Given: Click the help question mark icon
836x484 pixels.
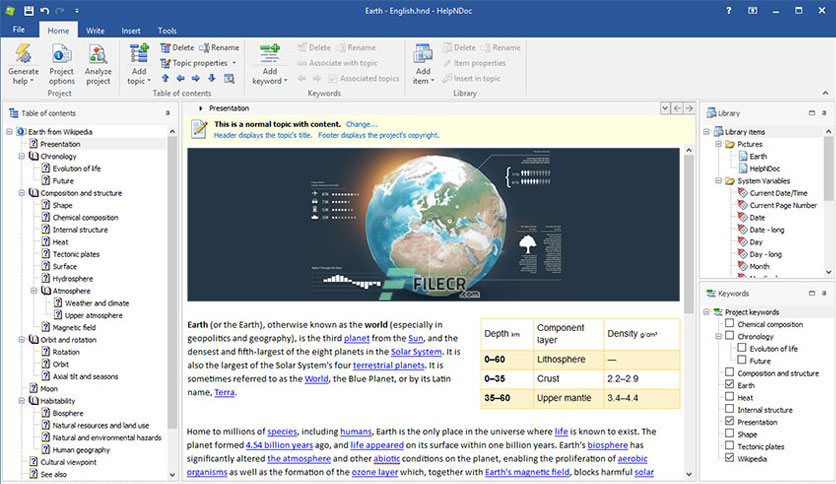Looking at the screenshot, I should tap(728, 11).
